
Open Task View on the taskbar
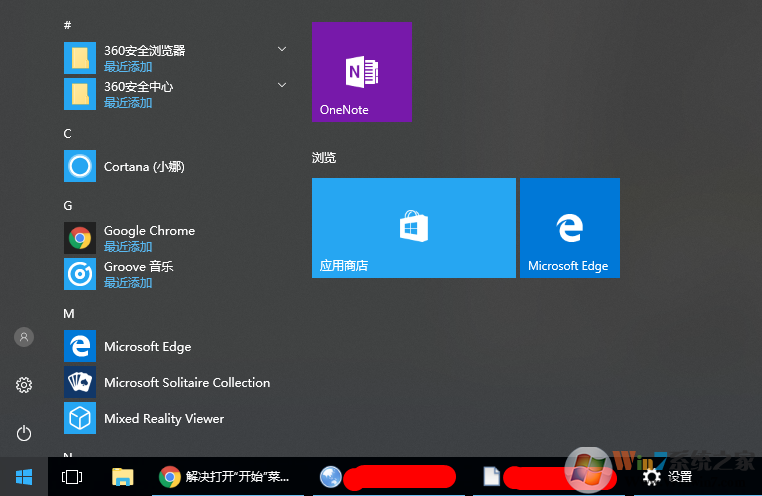[72, 477]
